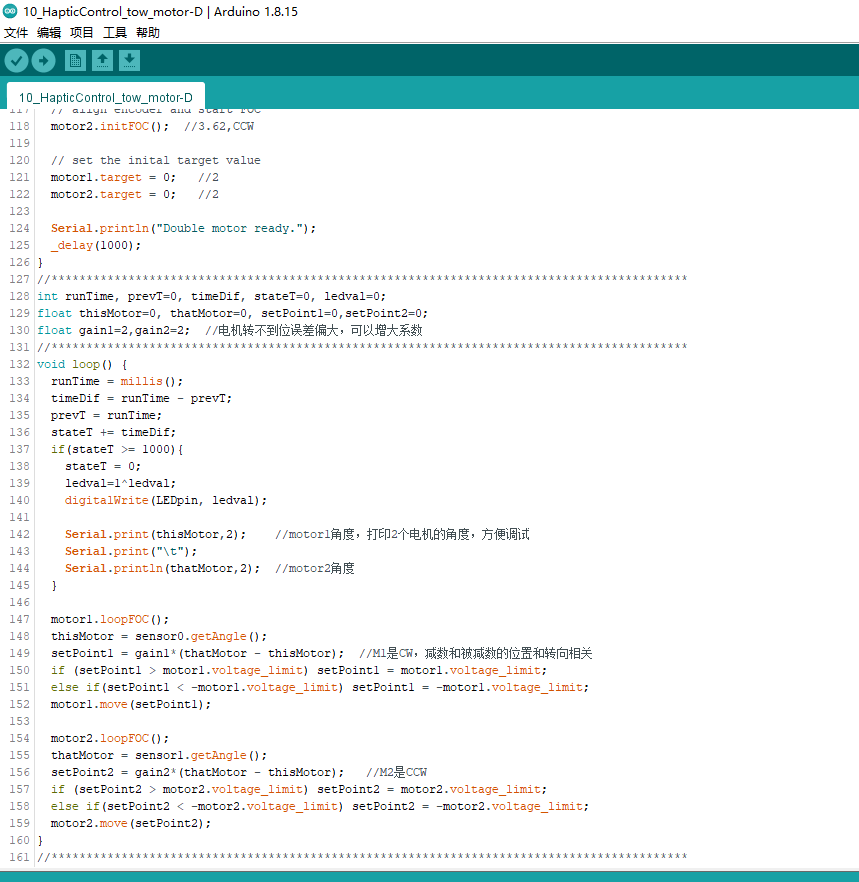Click the Save sketch icon
The height and width of the screenshot is (882, 859).
[129, 60]
